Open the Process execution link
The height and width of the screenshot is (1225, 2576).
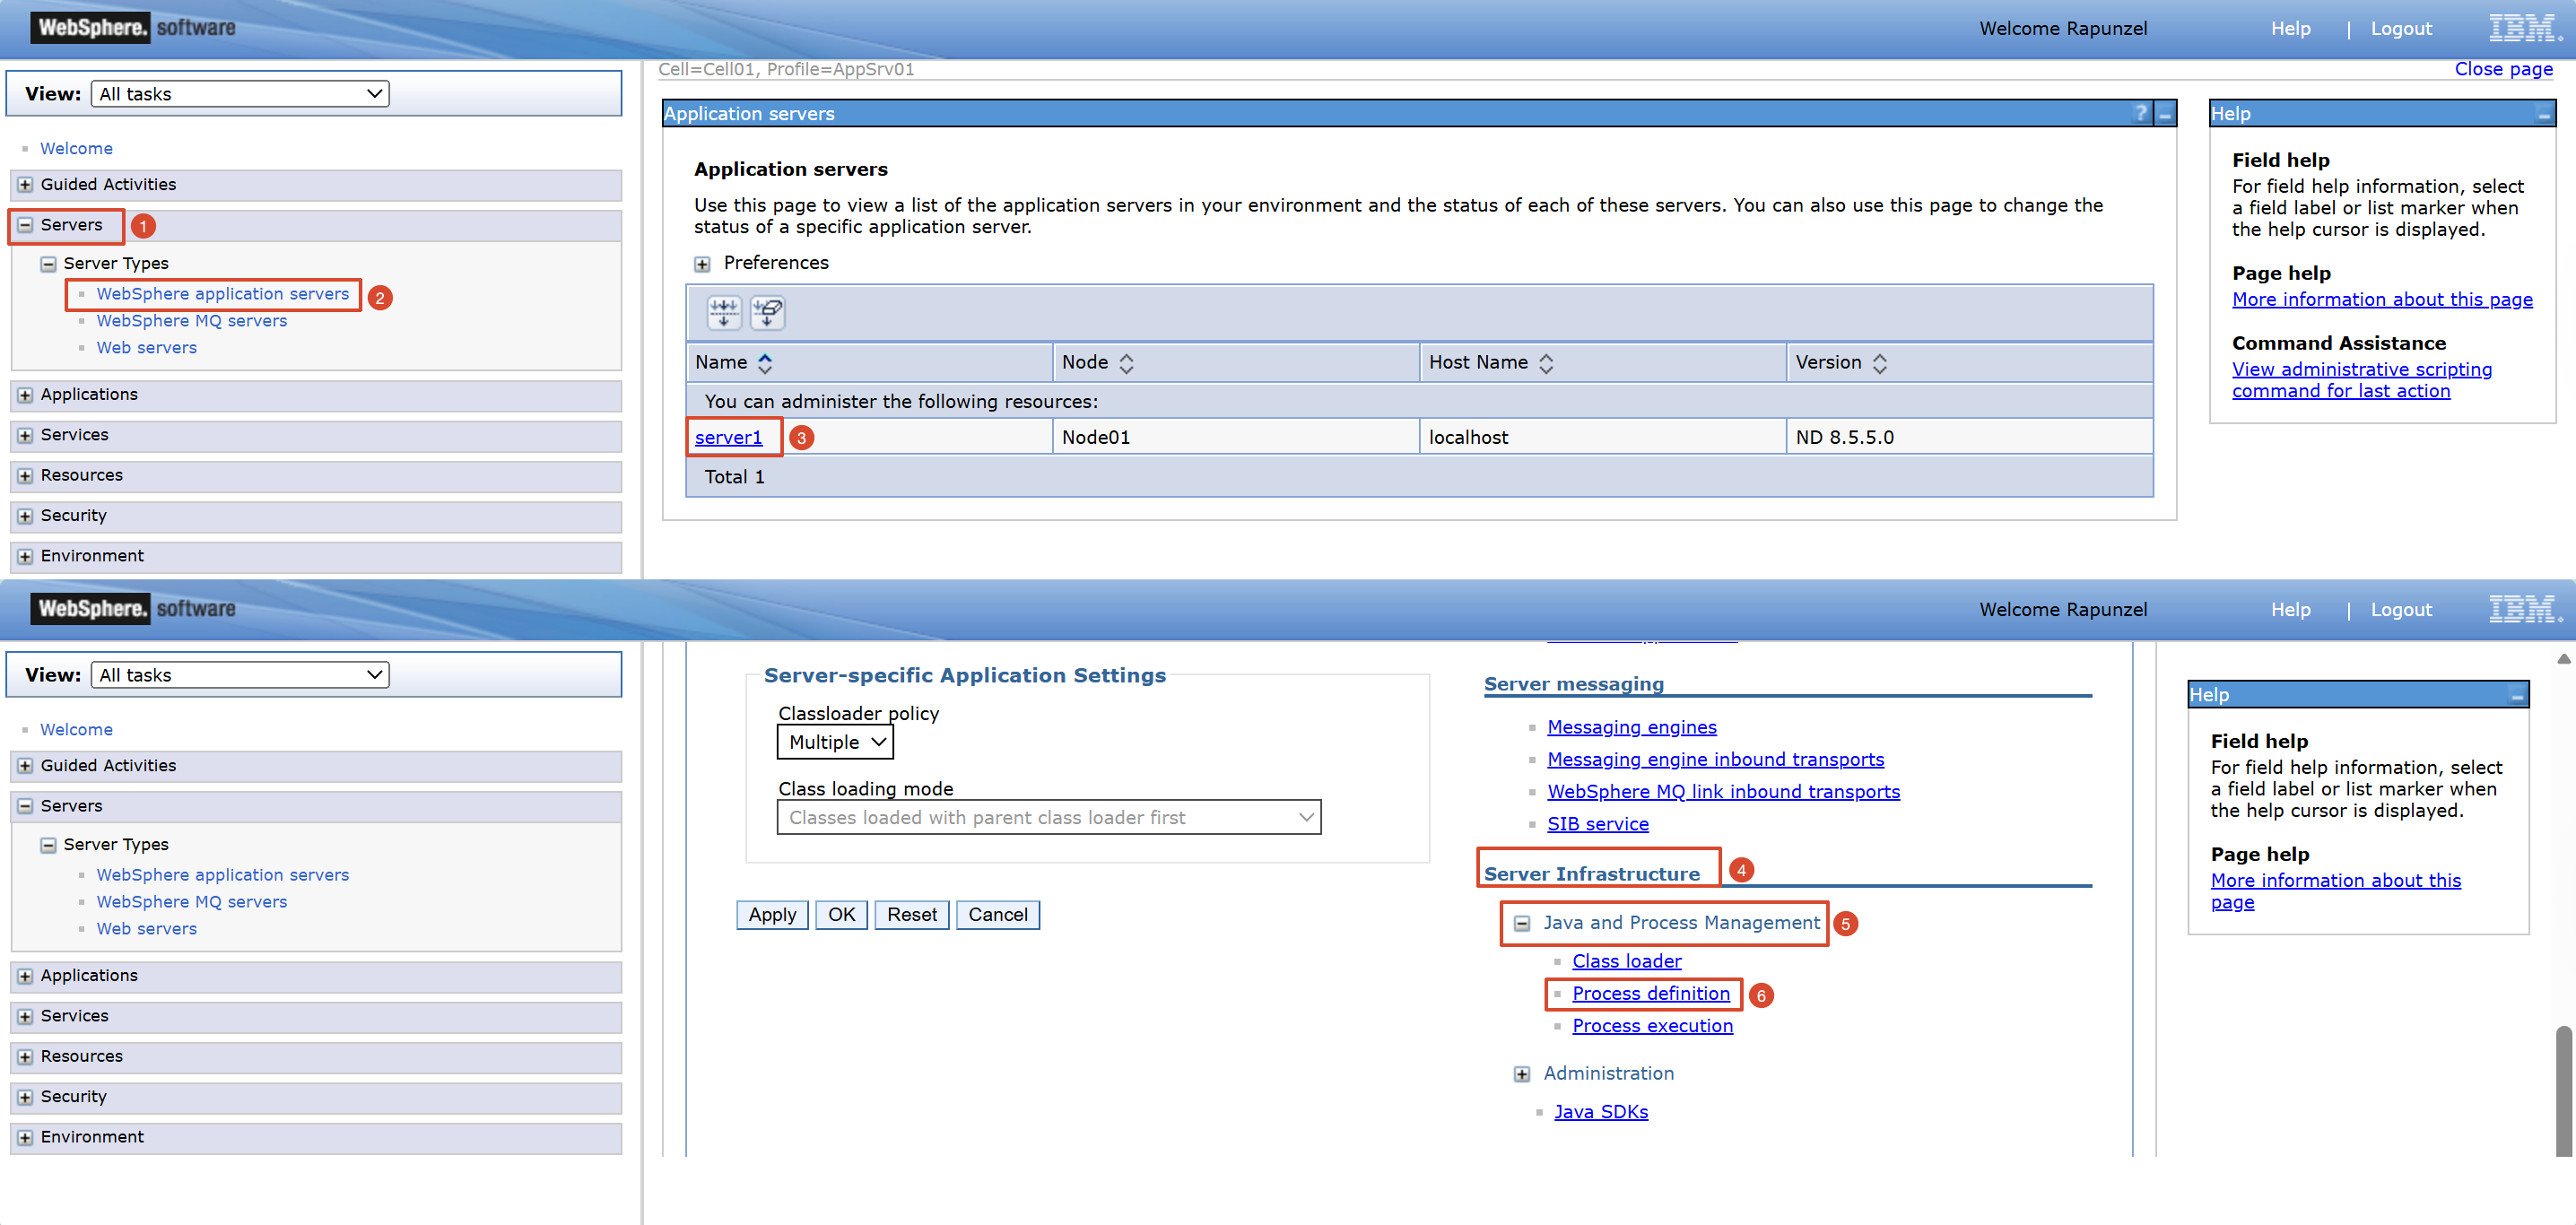(x=1653, y=1026)
